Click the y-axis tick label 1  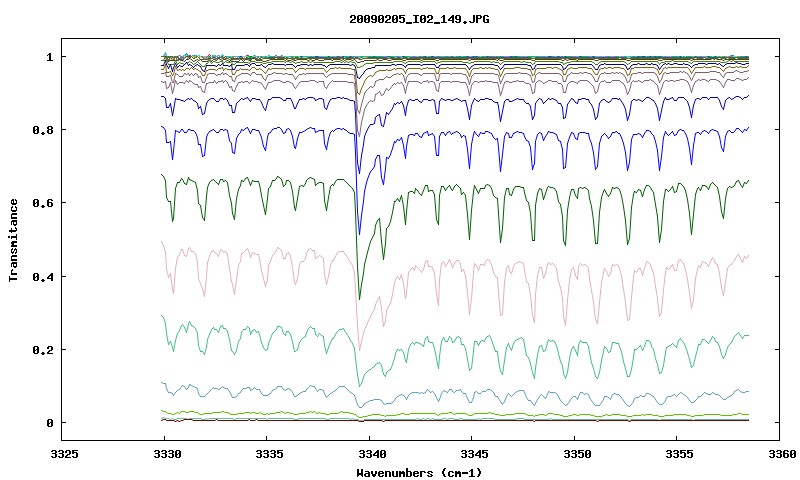click(x=49, y=57)
